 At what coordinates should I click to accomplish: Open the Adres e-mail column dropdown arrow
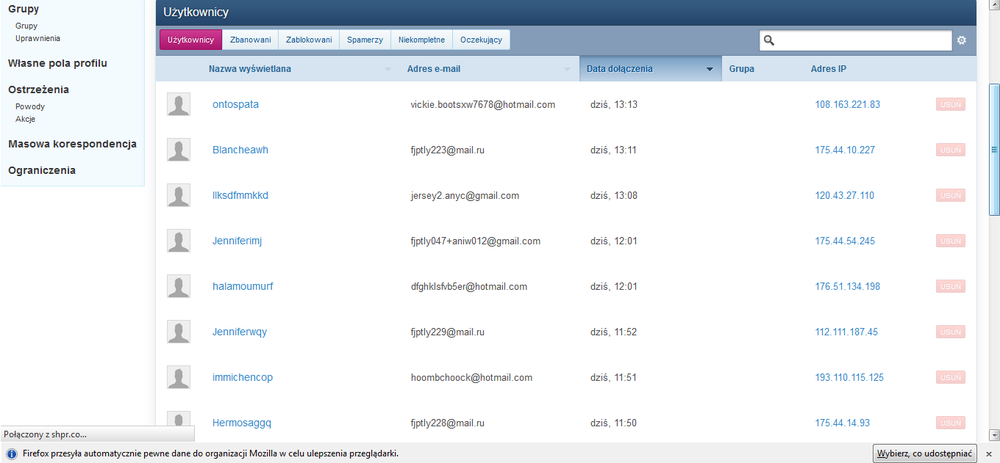(x=569, y=70)
